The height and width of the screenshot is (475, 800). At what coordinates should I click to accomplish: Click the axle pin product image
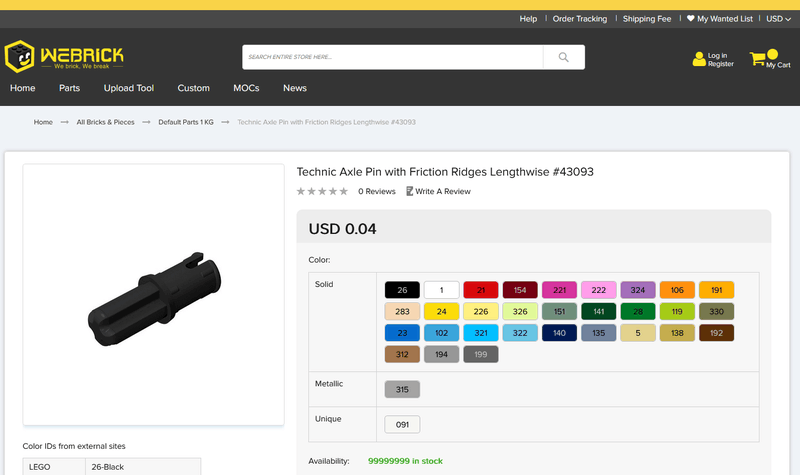[x=154, y=299]
